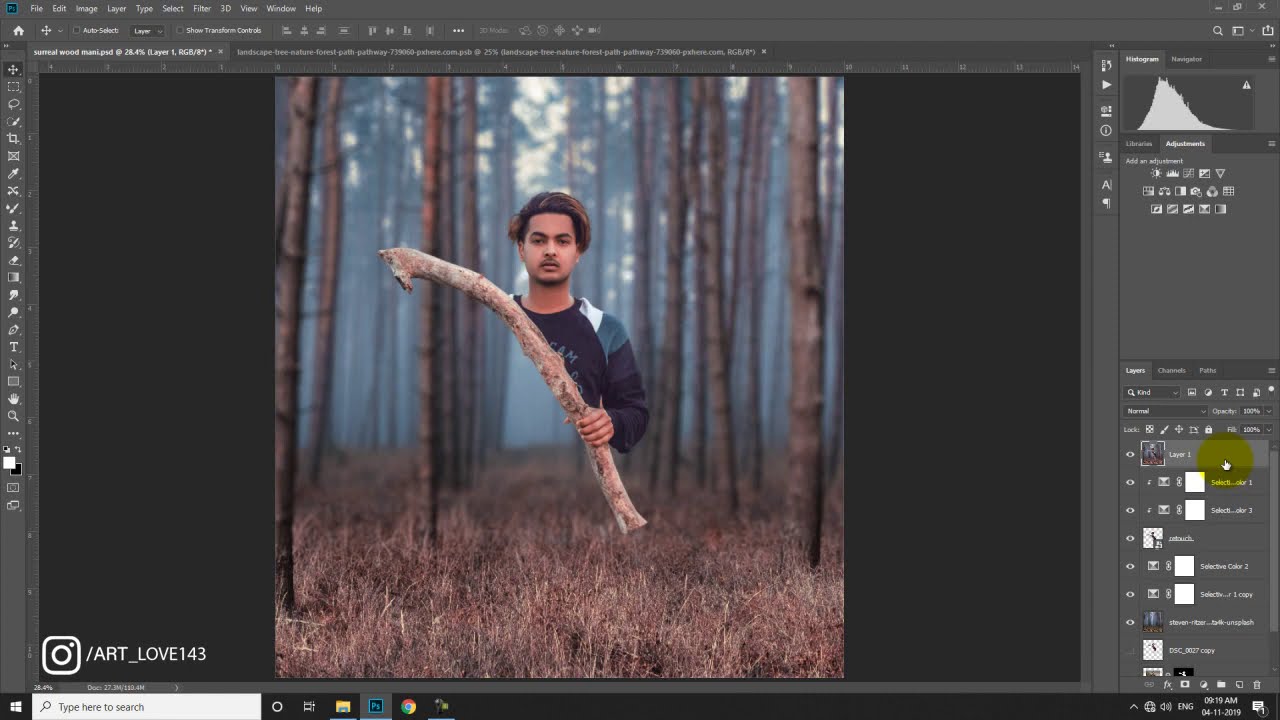Select the Lasso tool
The height and width of the screenshot is (720, 1280).
pos(14,104)
